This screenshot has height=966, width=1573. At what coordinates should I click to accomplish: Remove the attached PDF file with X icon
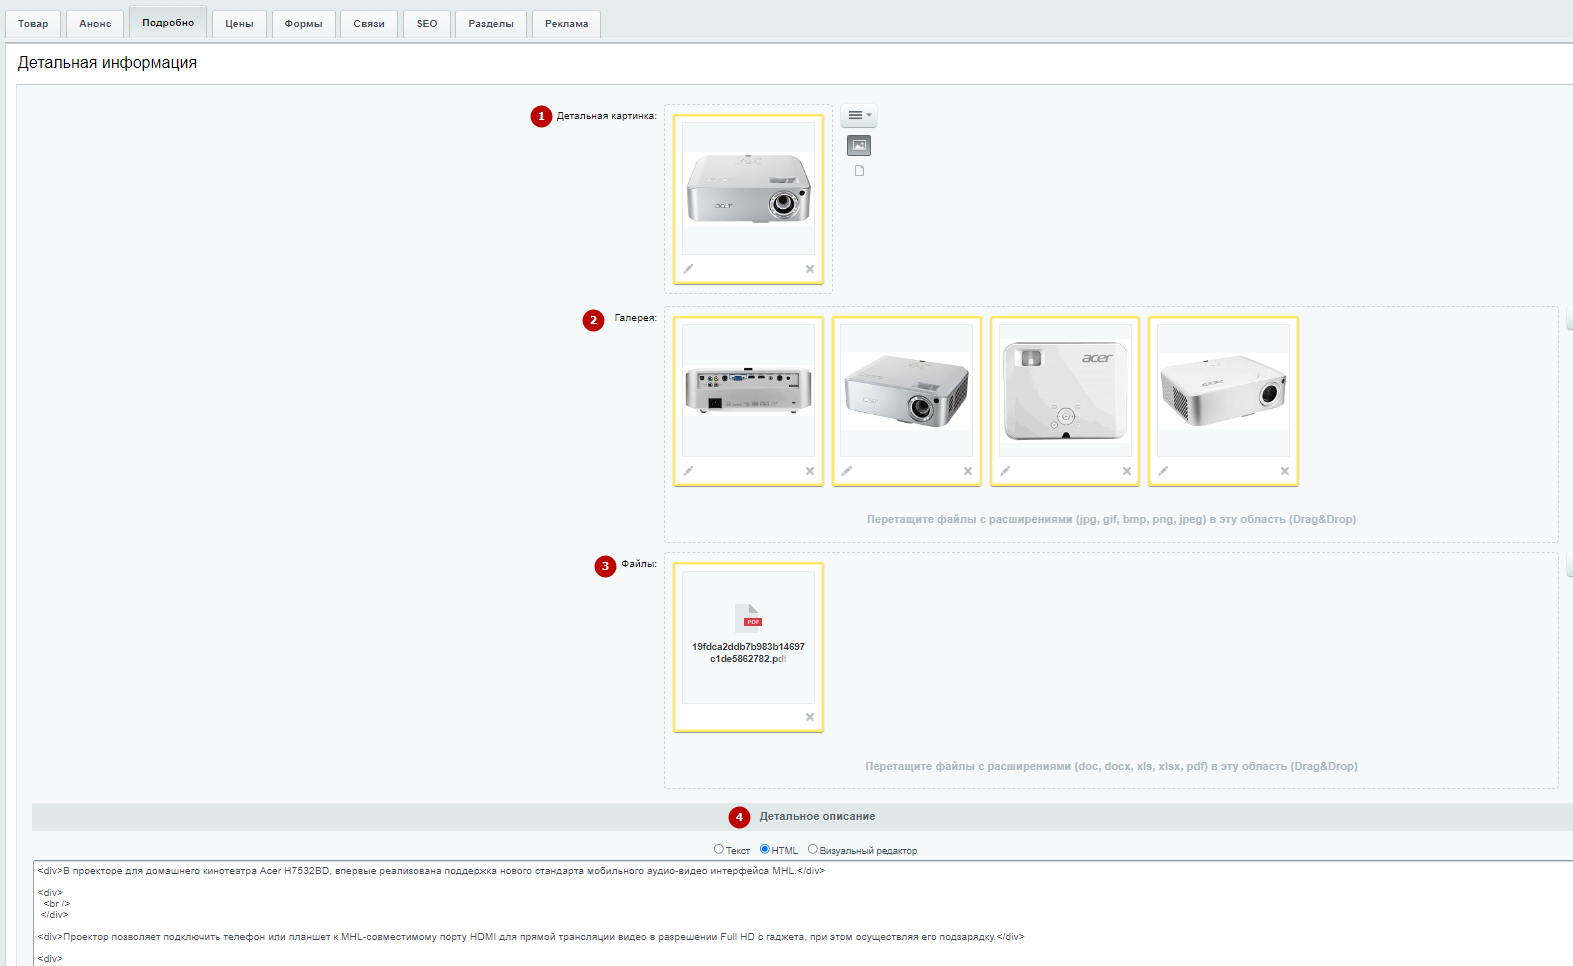click(x=810, y=717)
